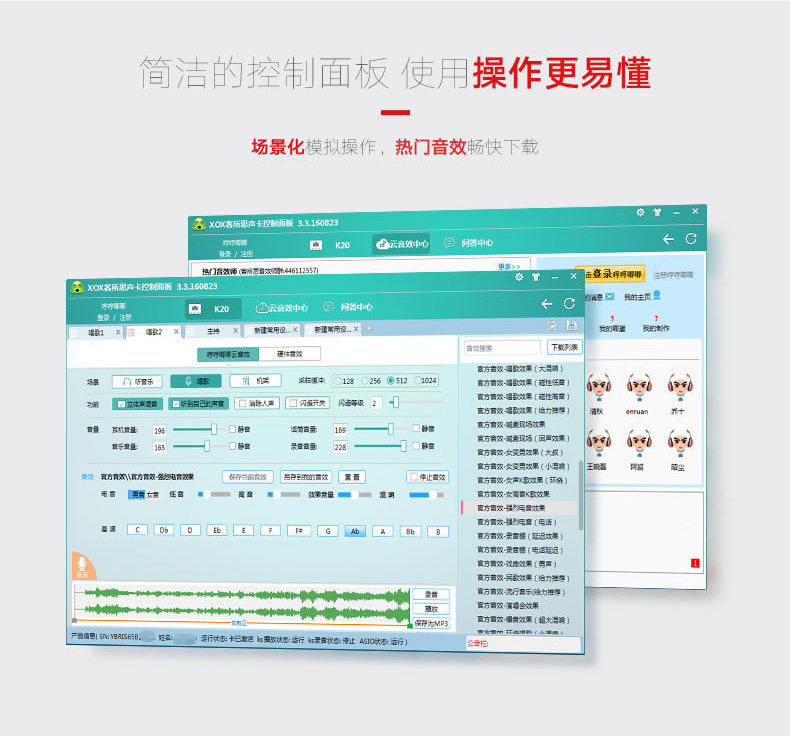
Task: Open 云音效中心 in back window
Action: pyautogui.click(x=402, y=244)
